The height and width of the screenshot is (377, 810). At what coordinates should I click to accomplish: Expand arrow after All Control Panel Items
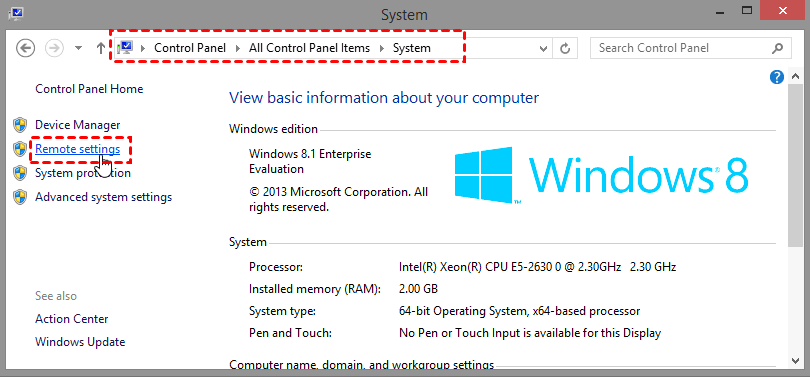tap(382, 49)
